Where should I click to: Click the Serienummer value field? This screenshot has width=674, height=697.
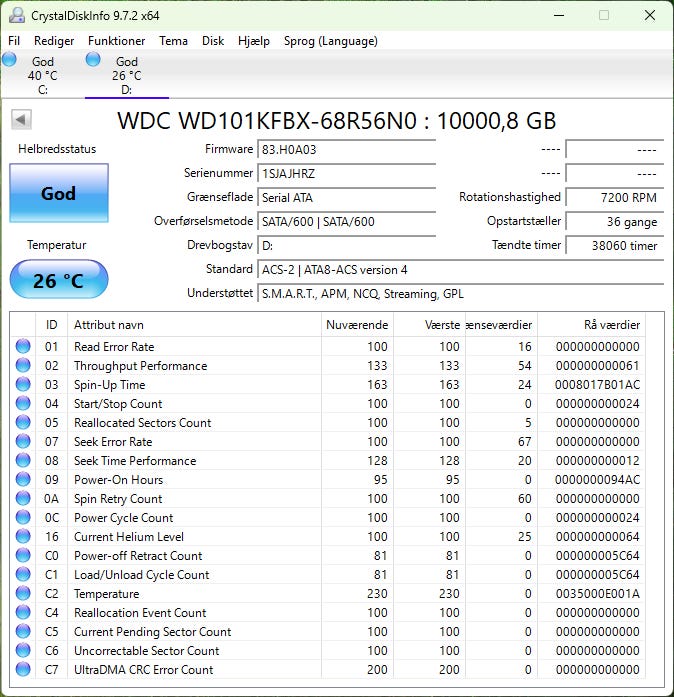pyautogui.click(x=346, y=173)
